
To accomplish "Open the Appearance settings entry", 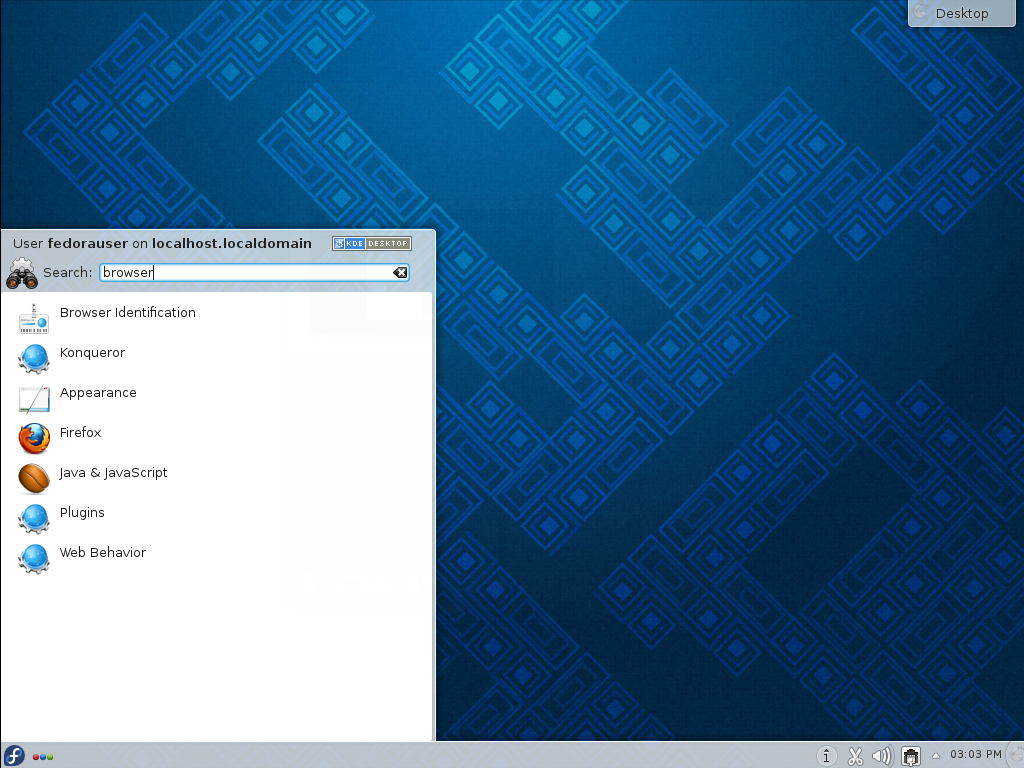I will click(98, 393).
